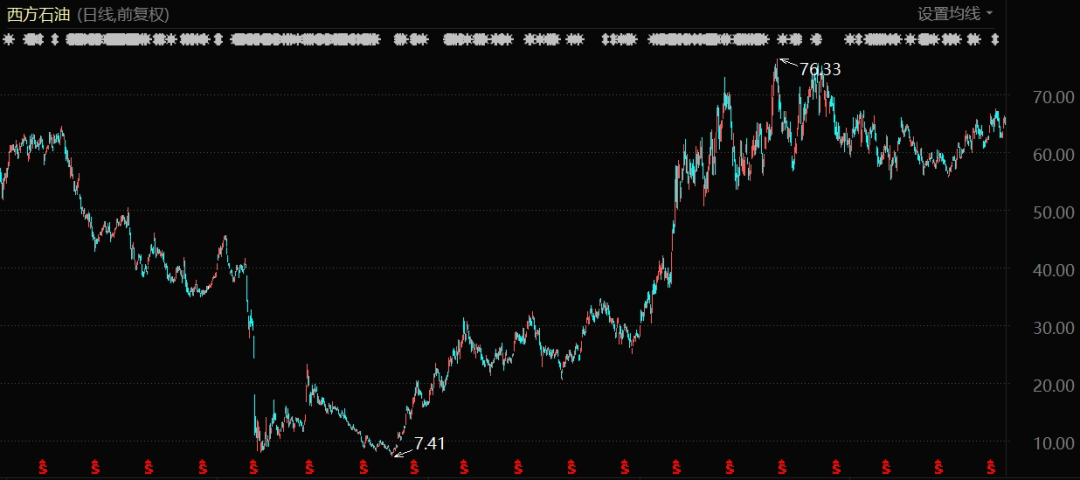Click the 50.00 price axis label

coord(1056,213)
